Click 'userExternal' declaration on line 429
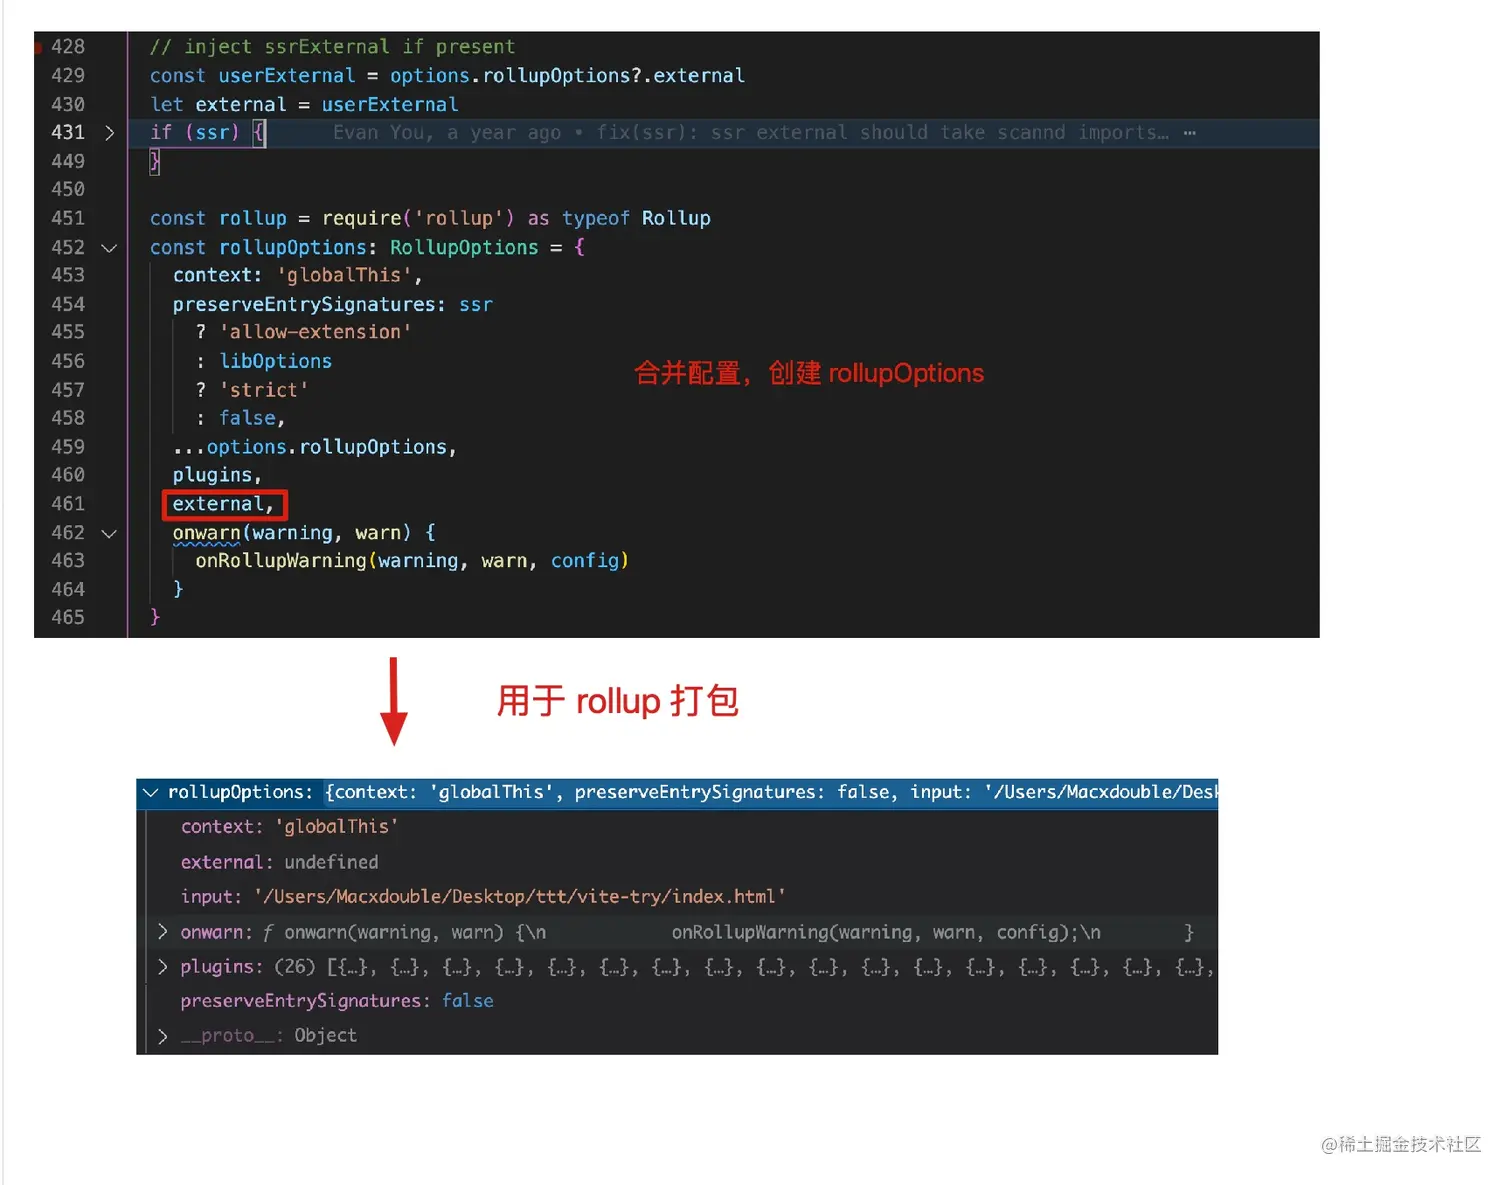 (x=286, y=76)
